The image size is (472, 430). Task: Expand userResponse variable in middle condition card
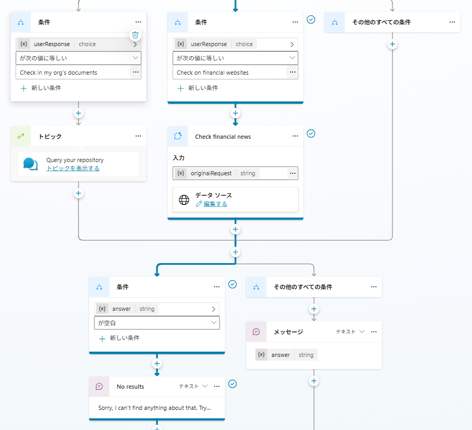[x=292, y=44]
